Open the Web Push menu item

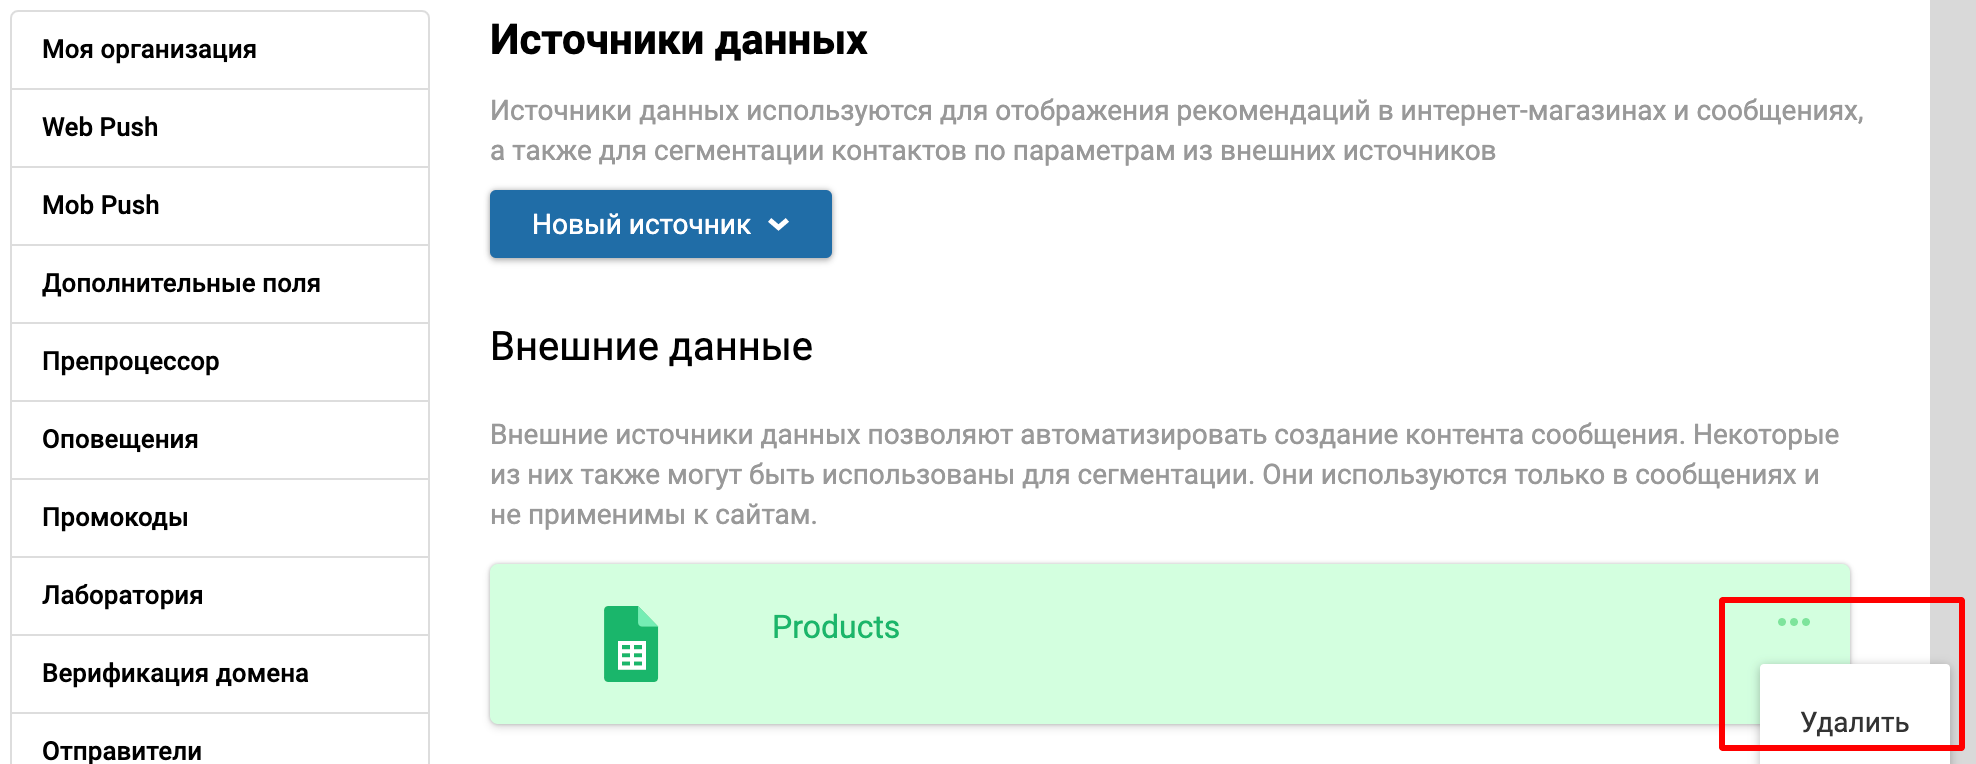coord(100,127)
